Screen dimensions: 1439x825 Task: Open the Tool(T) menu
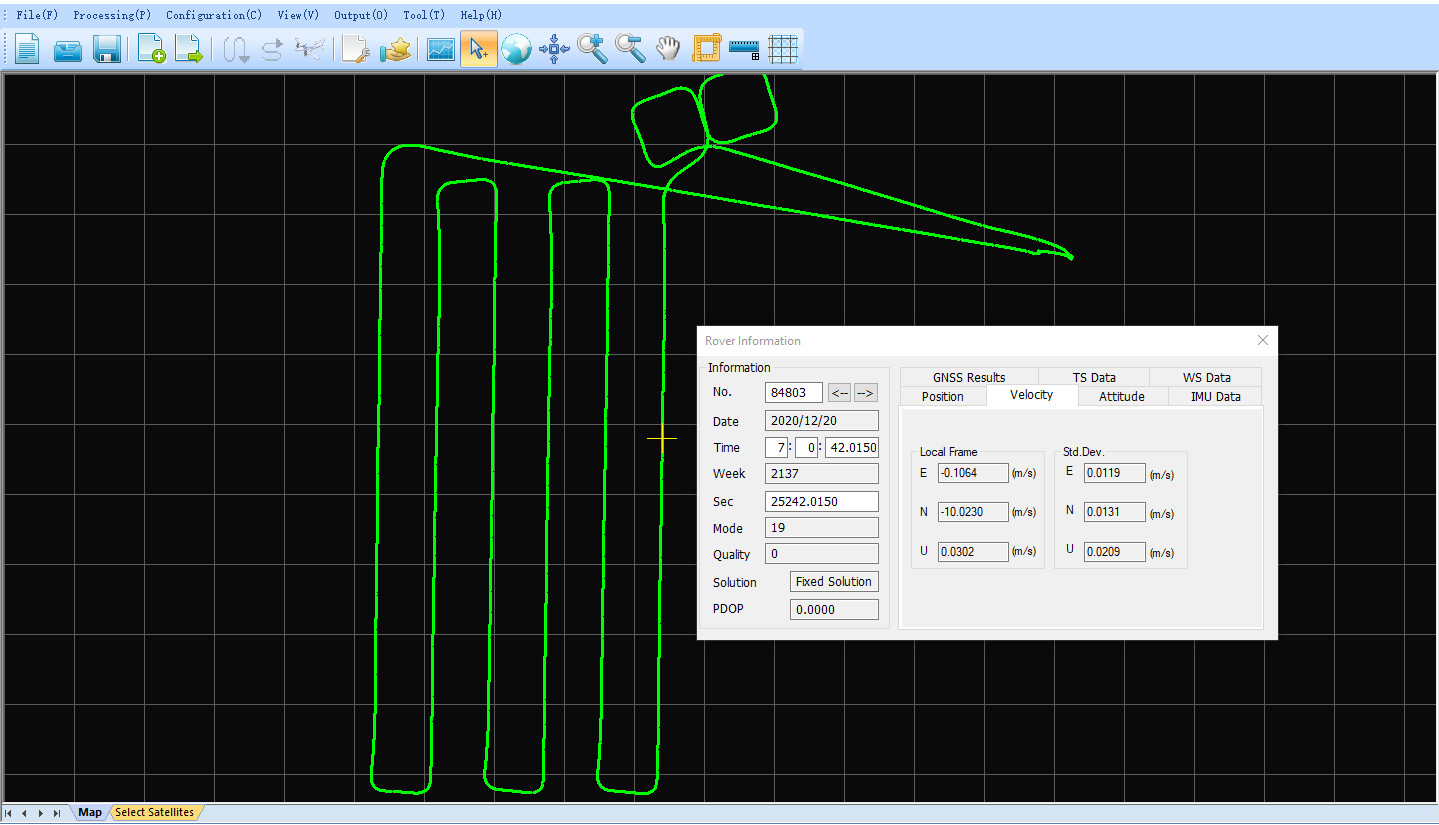(x=424, y=15)
